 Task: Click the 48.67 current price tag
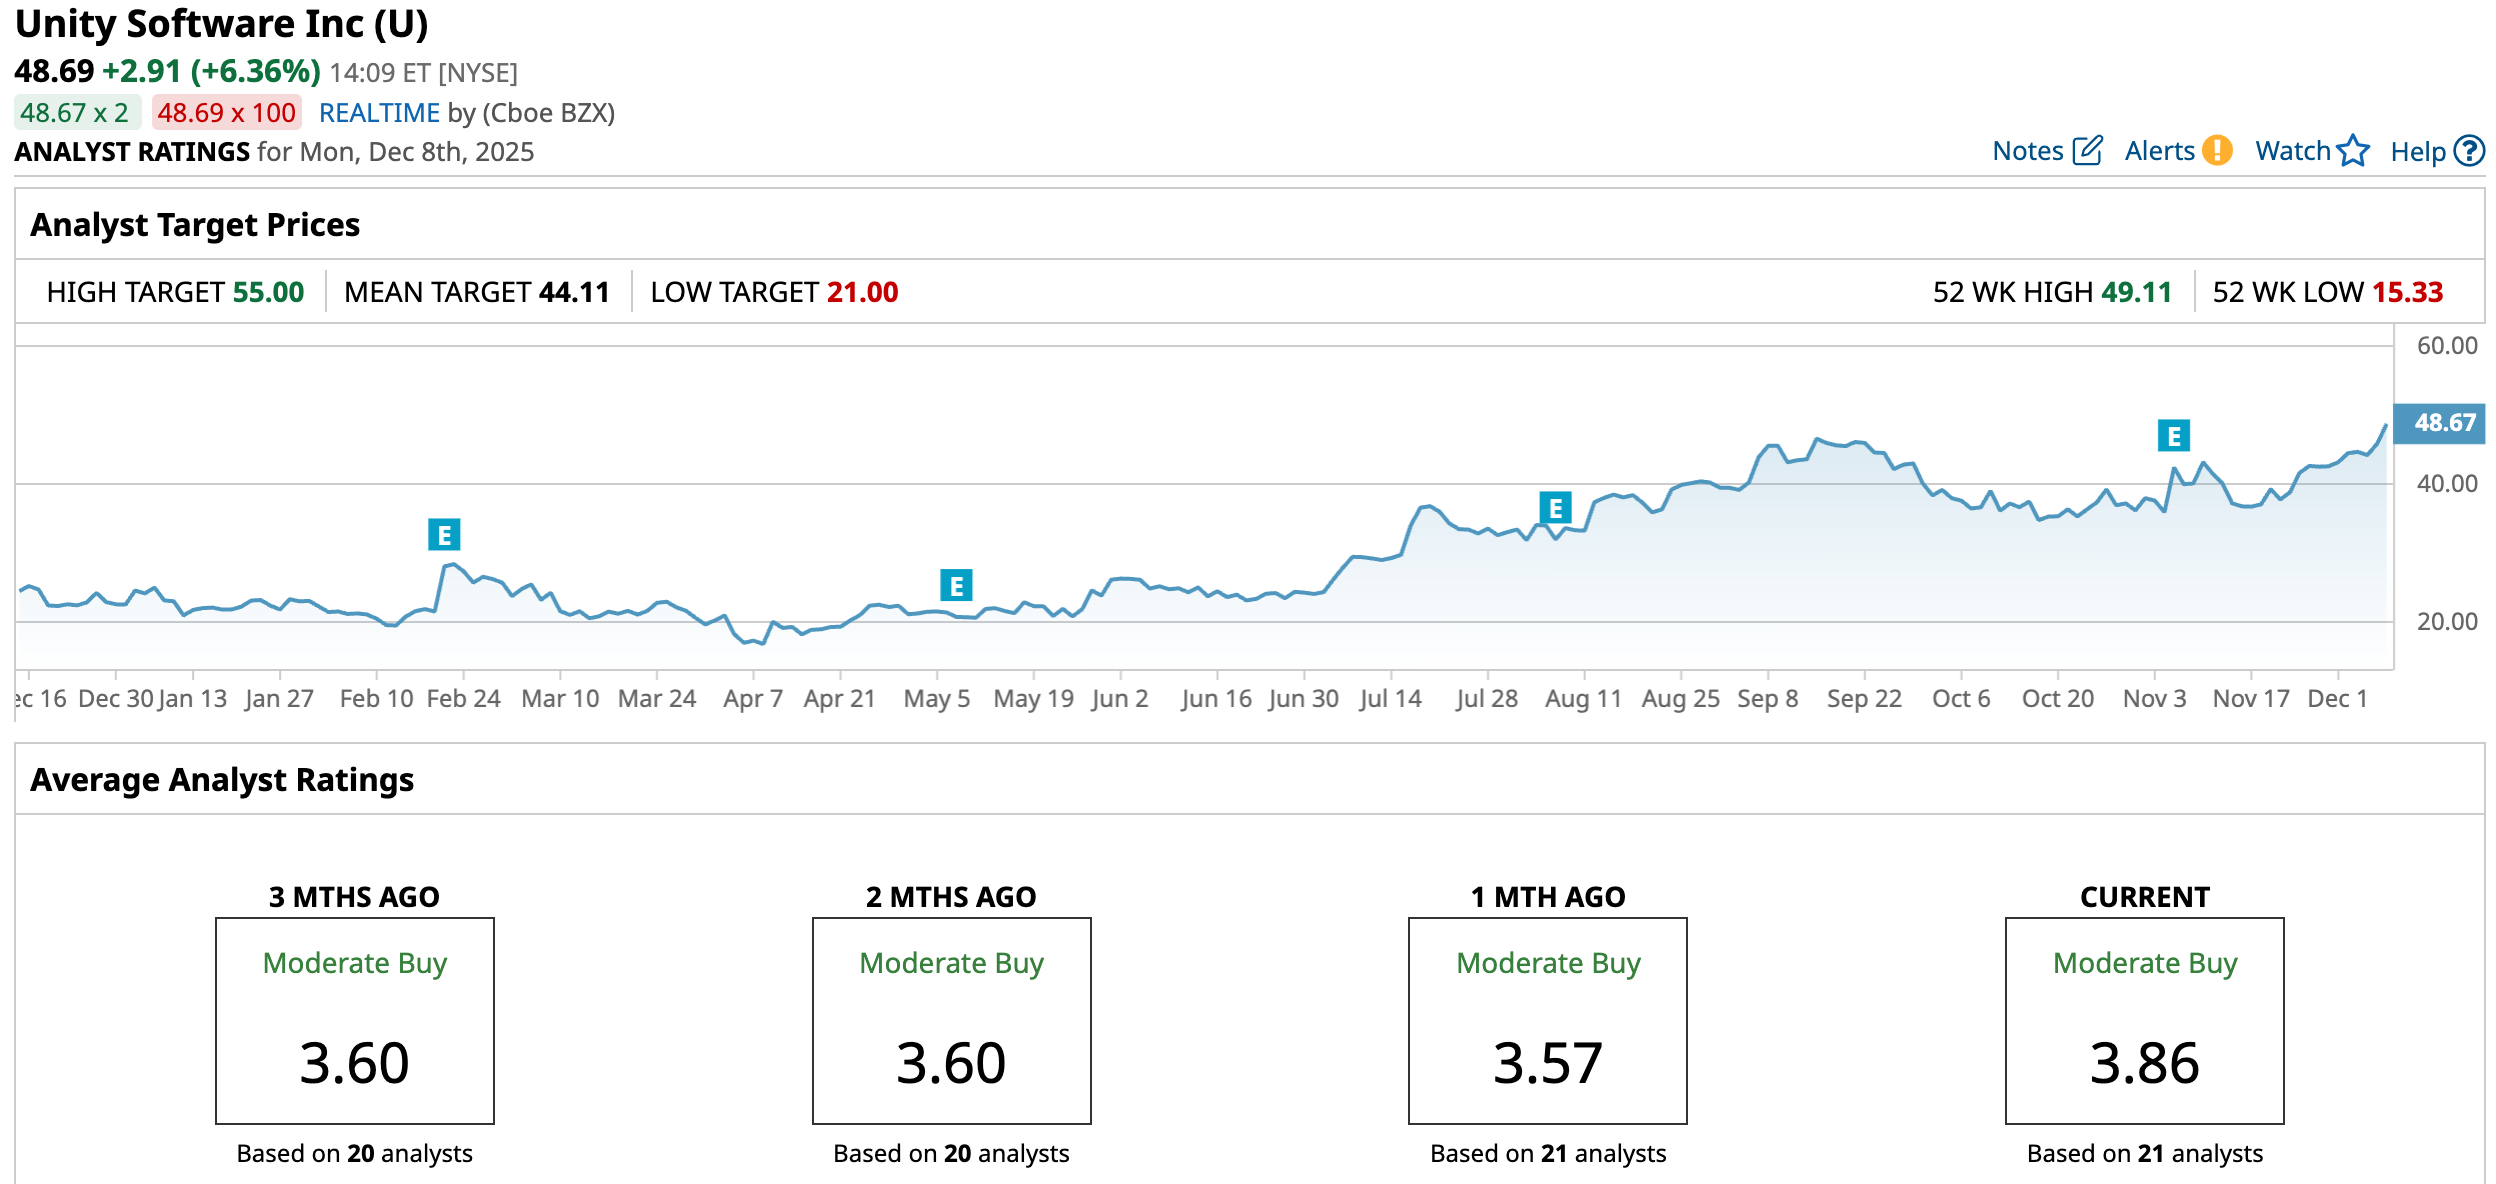[x=2440, y=423]
